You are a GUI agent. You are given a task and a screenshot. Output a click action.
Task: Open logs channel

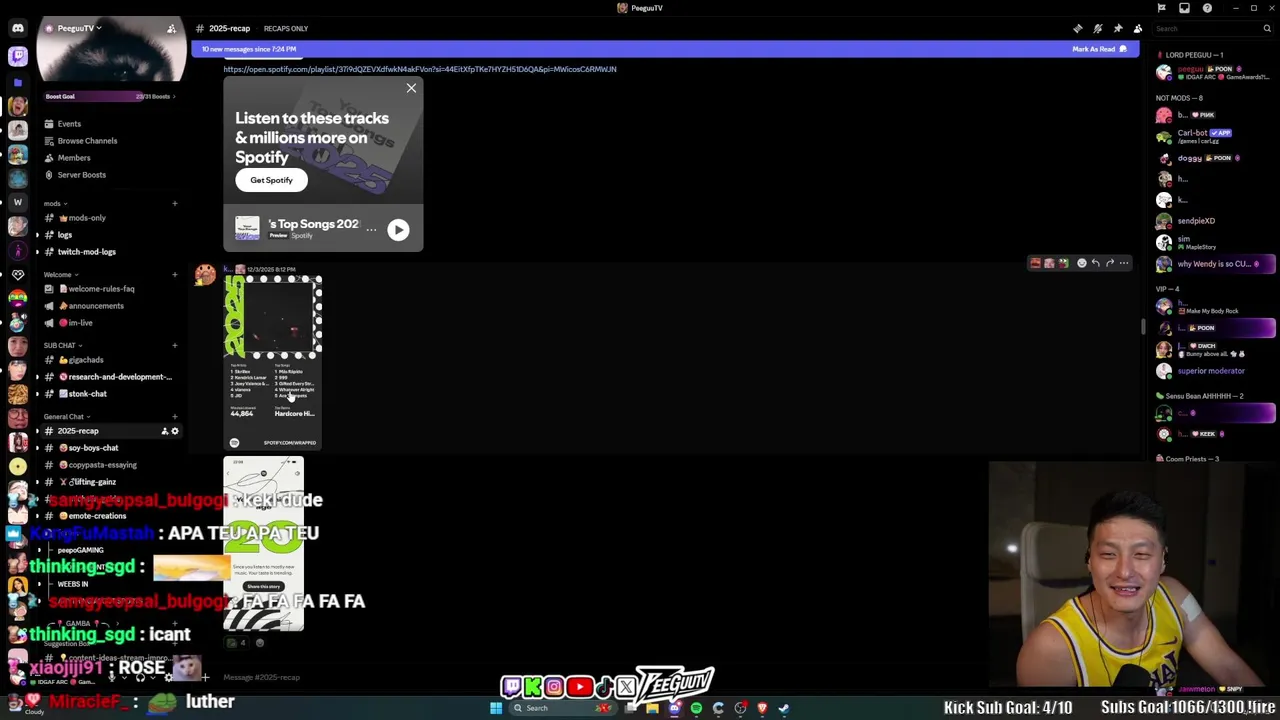[x=65, y=235]
